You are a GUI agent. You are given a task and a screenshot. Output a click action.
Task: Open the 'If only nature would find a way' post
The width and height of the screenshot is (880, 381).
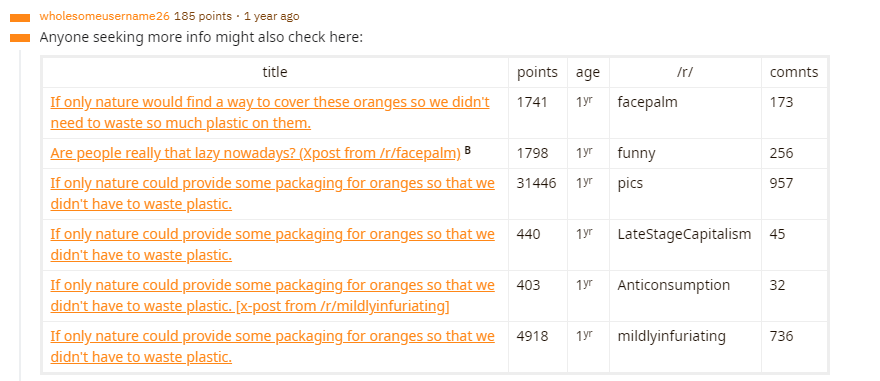(x=270, y=113)
